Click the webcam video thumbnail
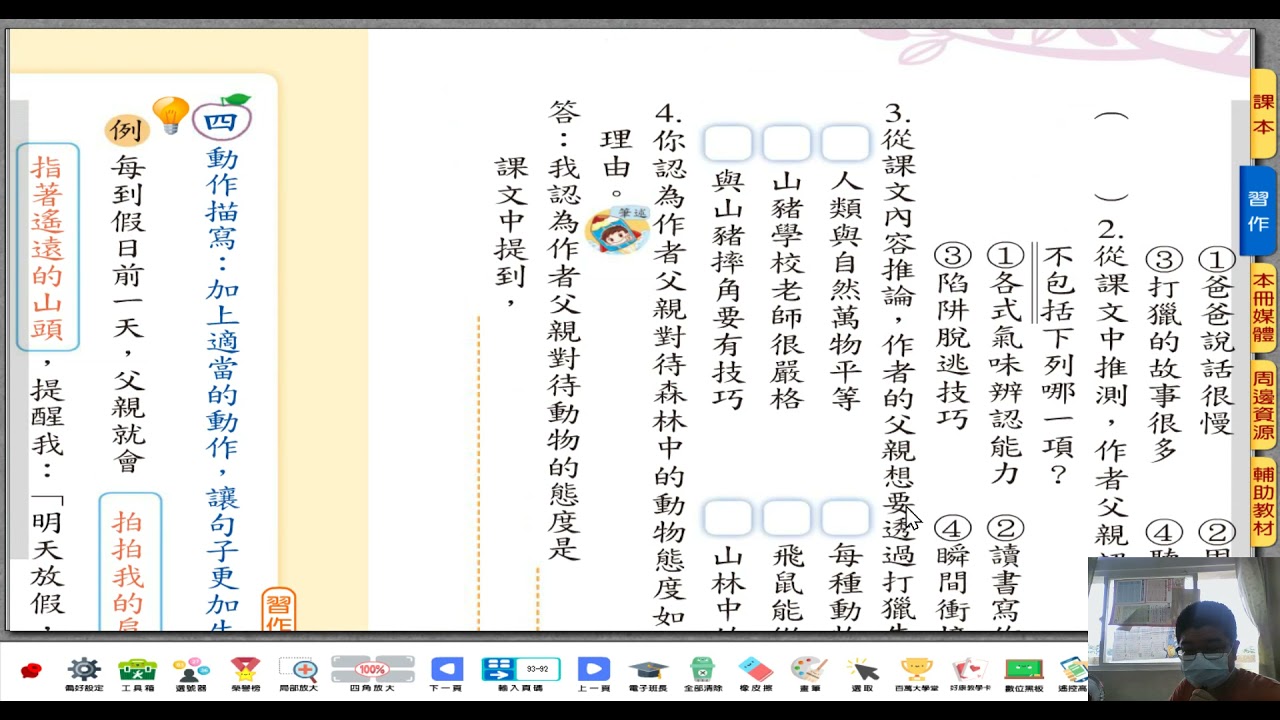1280x720 pixels. click(1184, 628)
